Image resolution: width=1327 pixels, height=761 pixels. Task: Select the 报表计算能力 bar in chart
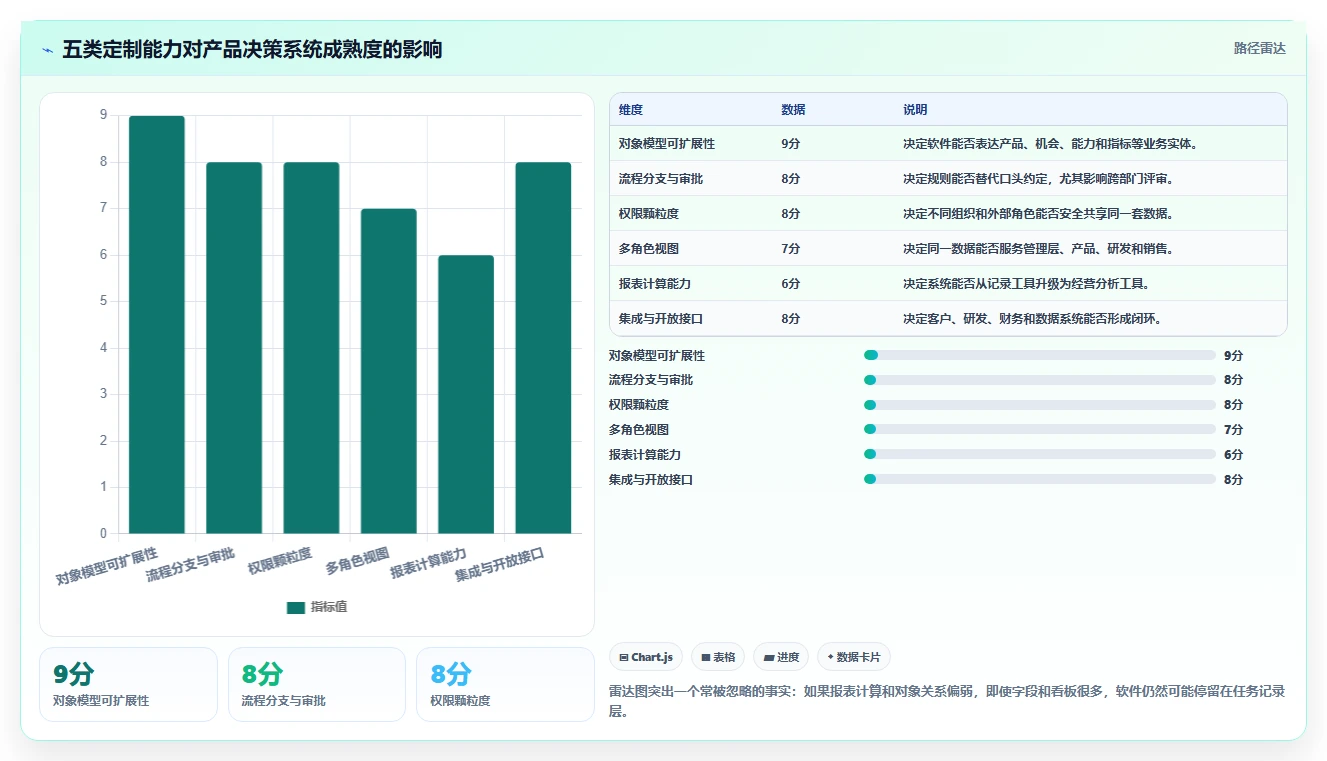(466, 394)
